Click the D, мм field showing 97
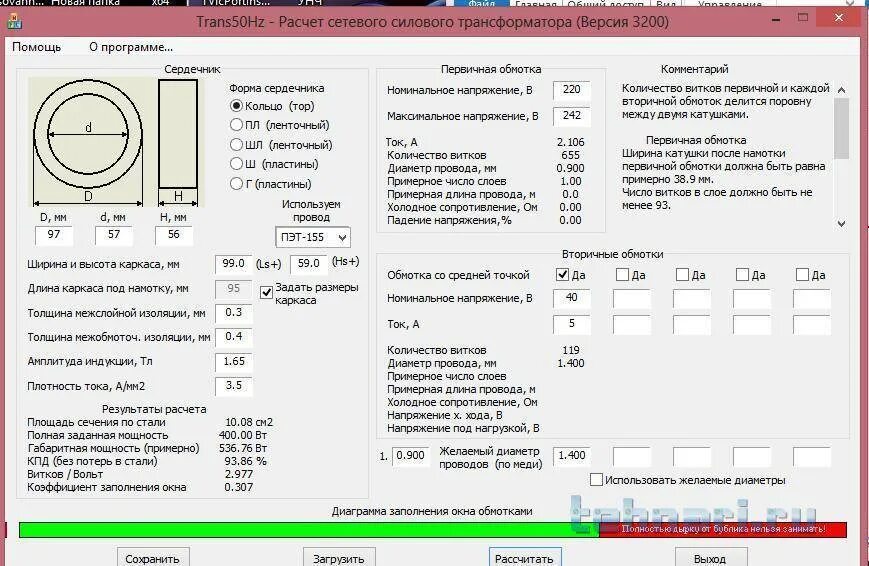The height and width of the screenshot is (566, 869). point(54,235)
